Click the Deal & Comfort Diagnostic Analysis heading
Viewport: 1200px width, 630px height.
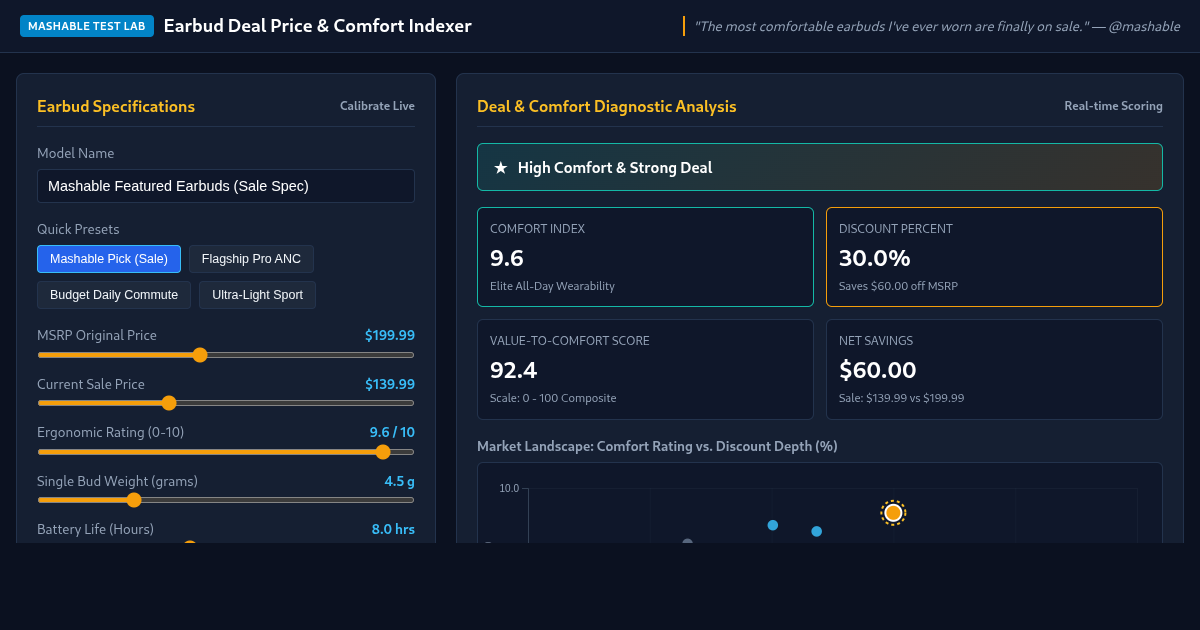(607, 106)
